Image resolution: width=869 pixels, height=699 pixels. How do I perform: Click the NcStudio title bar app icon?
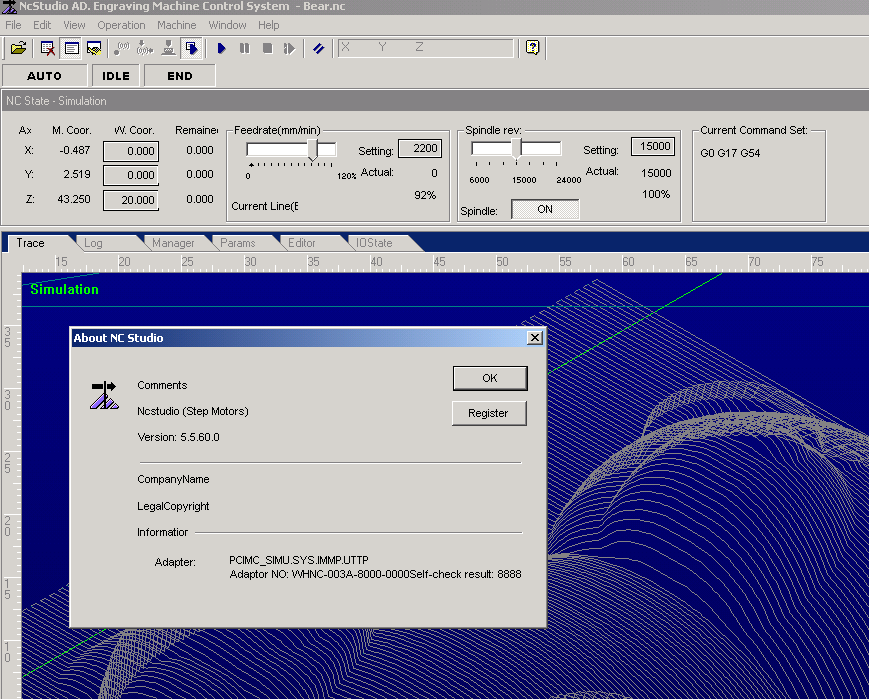[x=9, y=7]
